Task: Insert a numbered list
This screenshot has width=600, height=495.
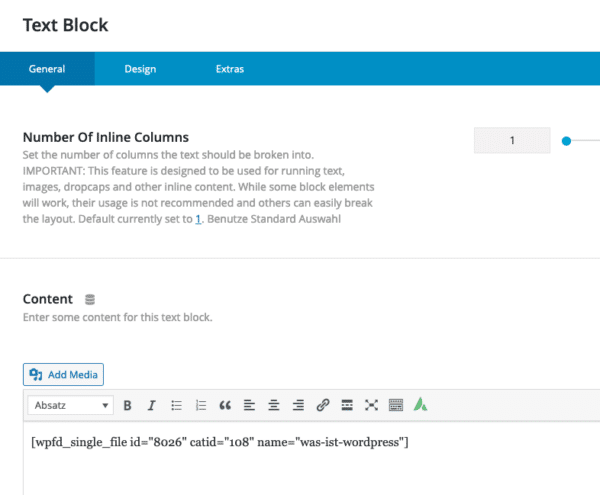Action: (x=201, y=405)
